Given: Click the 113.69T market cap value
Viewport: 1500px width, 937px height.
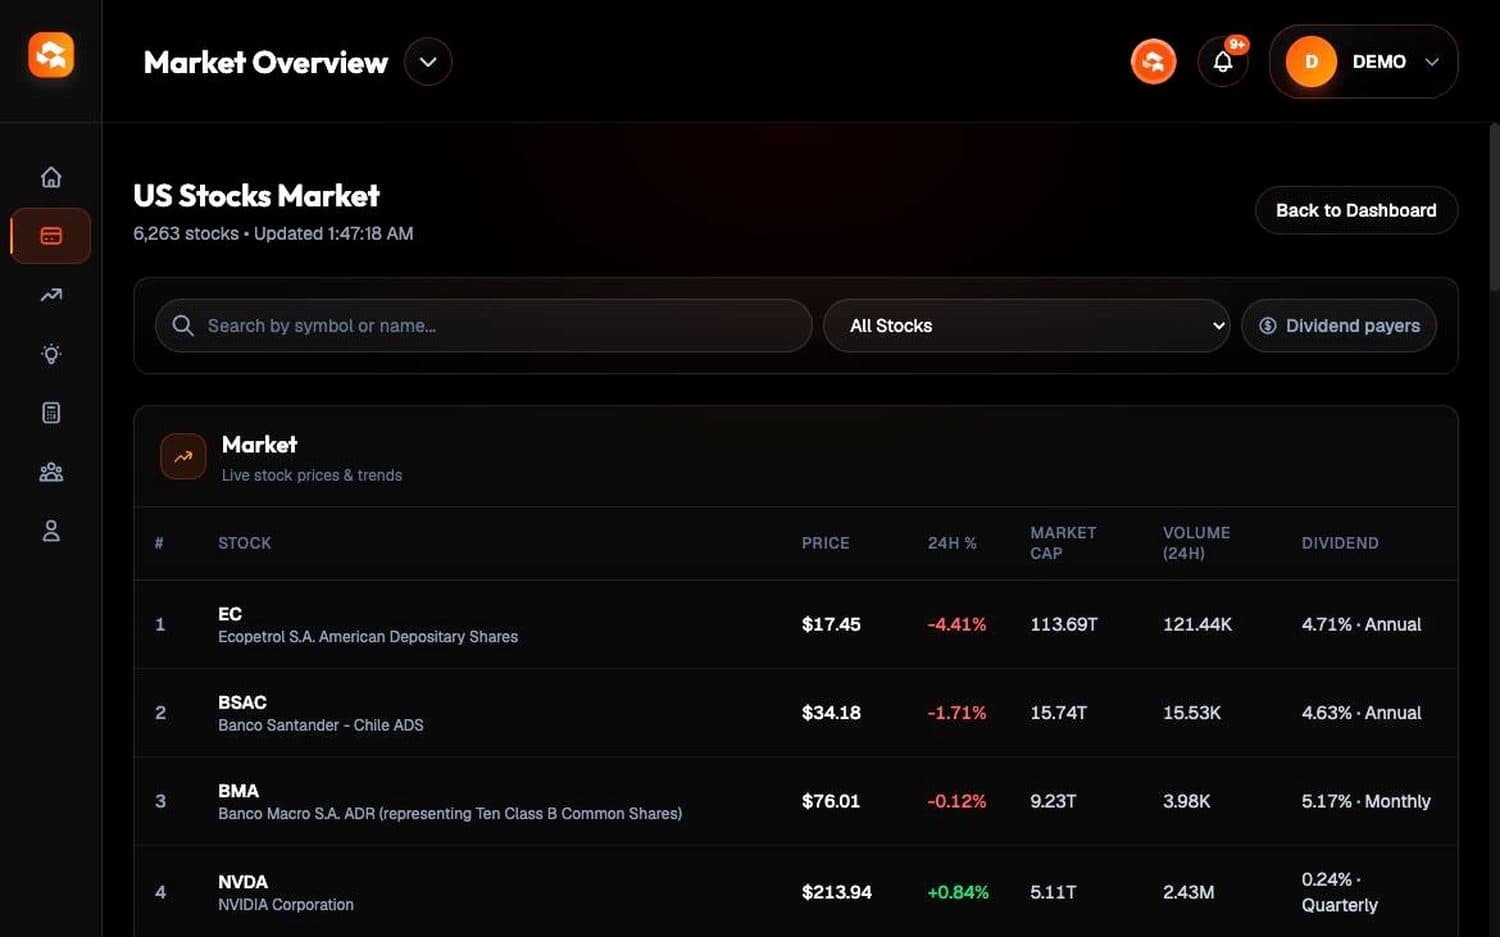Looking at the screenshot, I should click(1064, 625).
